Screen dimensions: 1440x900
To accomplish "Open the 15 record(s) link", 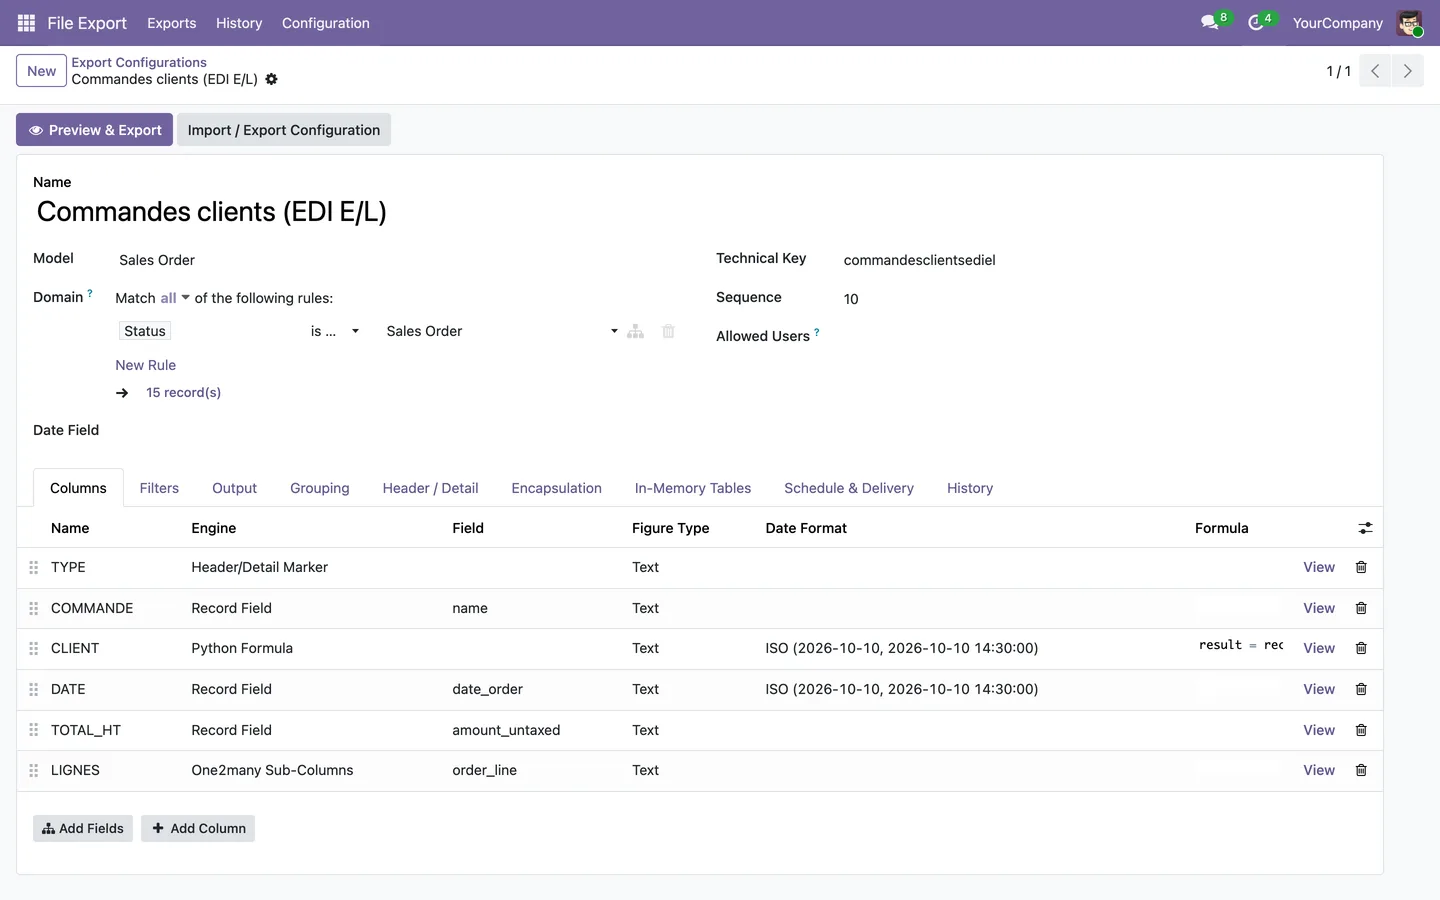I will pyautogui.click(x=183, y=392).
